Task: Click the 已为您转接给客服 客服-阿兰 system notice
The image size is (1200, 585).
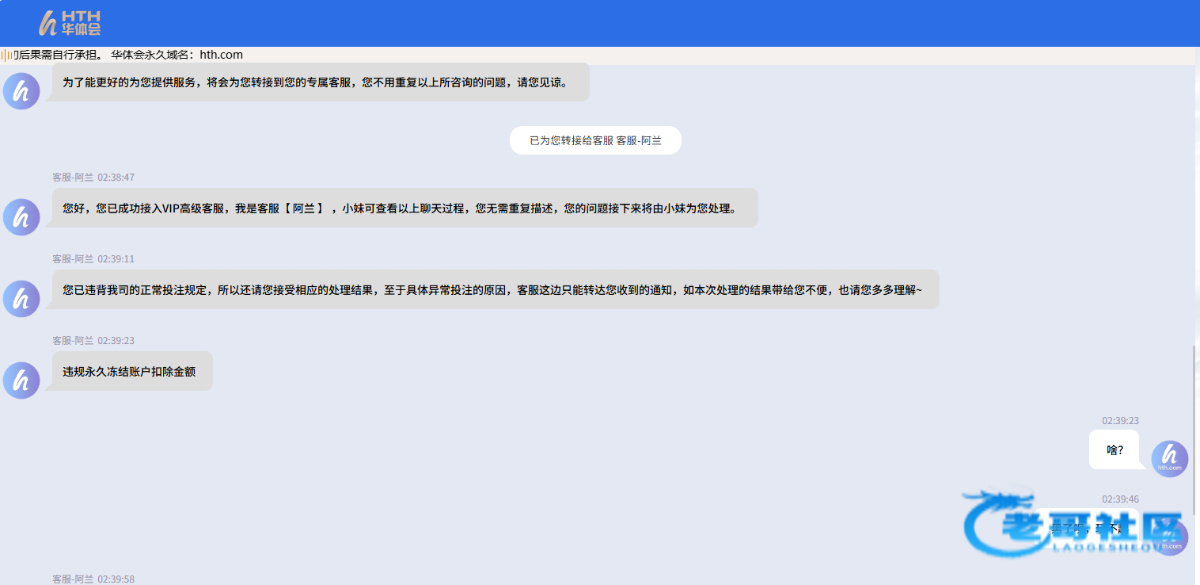Action: pos(595,141)
